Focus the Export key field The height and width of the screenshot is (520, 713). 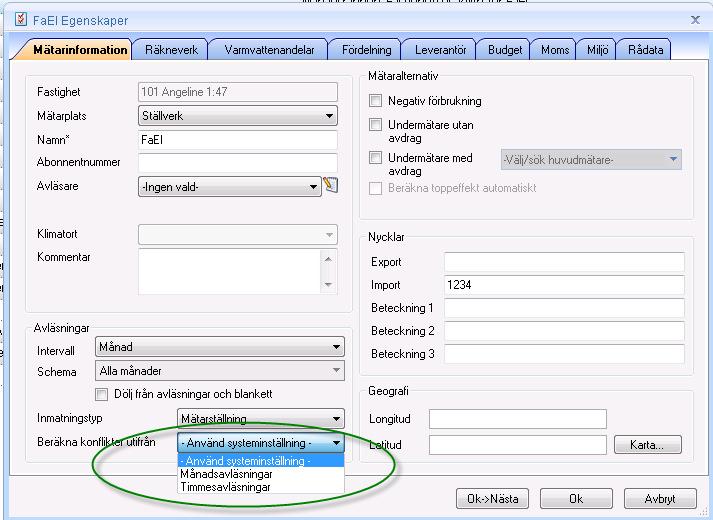coord(564,262)
